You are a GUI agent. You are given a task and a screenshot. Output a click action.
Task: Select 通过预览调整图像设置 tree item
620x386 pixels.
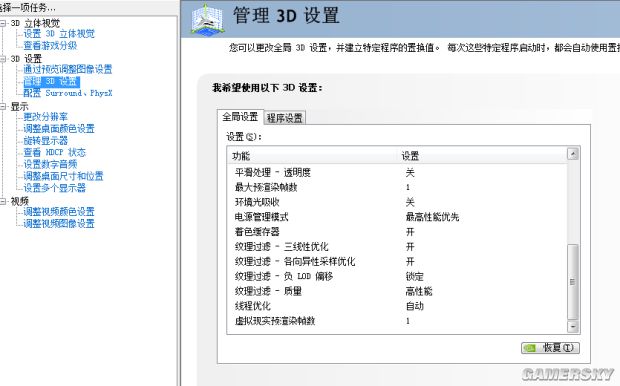click(x=68, y=69)
